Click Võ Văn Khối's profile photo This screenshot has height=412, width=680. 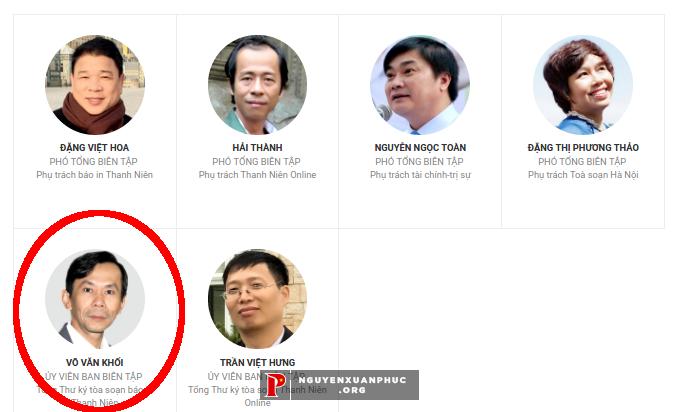[x=95, y=299]
